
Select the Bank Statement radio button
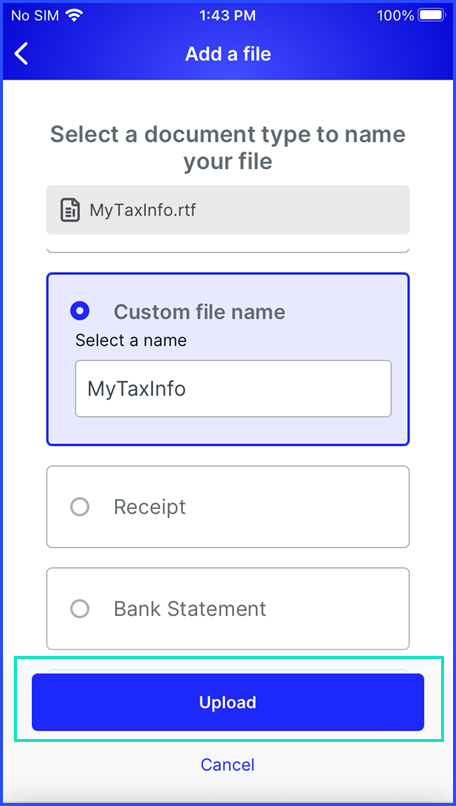click(x=80, y=609)
